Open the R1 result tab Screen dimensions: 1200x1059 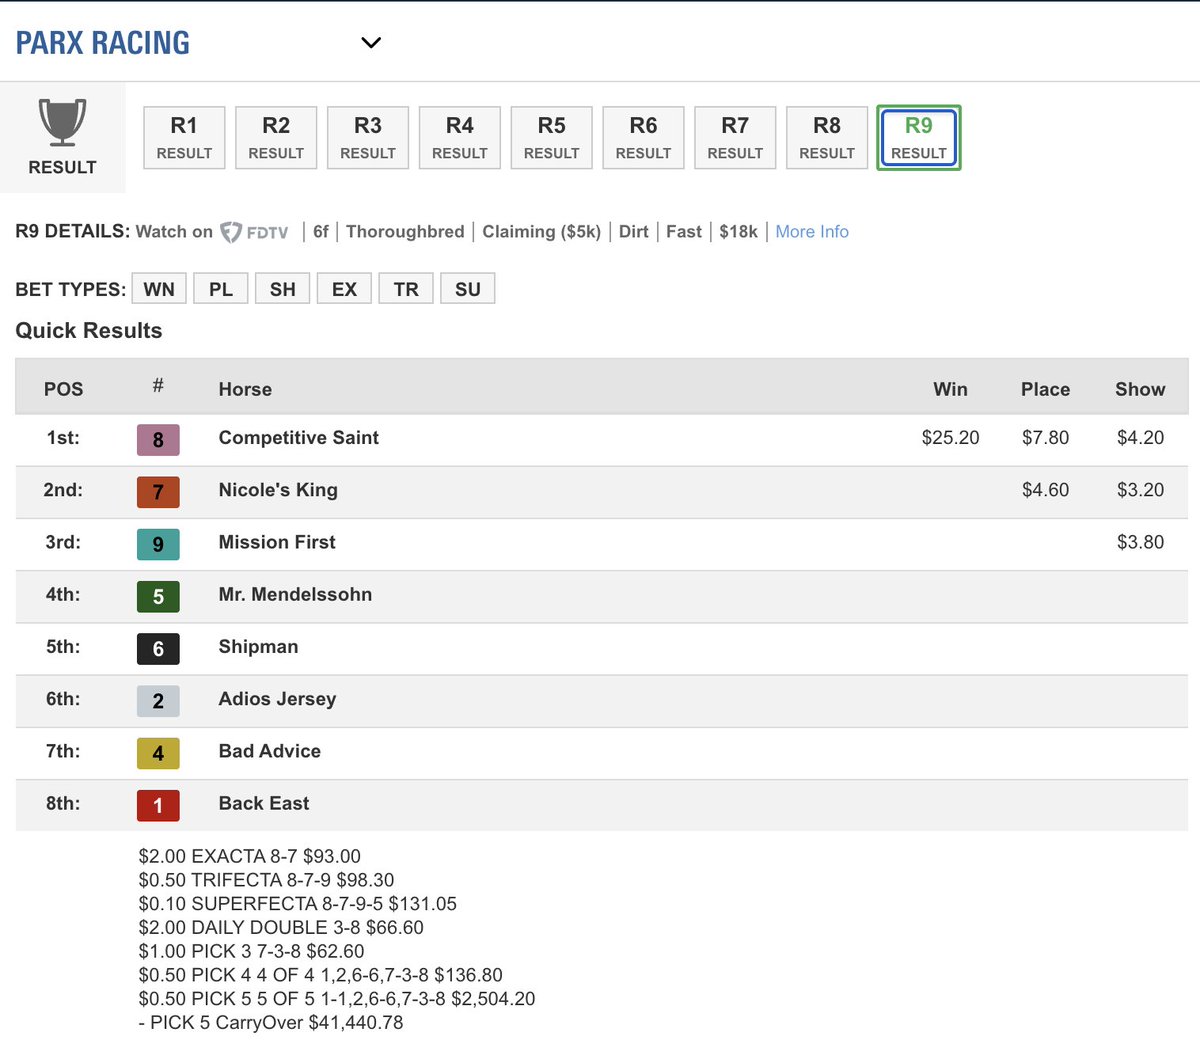coord(184,138)
